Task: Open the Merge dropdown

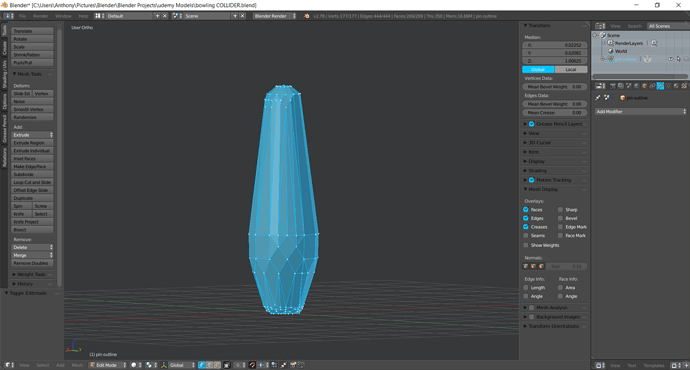Action: coord(32,255)
